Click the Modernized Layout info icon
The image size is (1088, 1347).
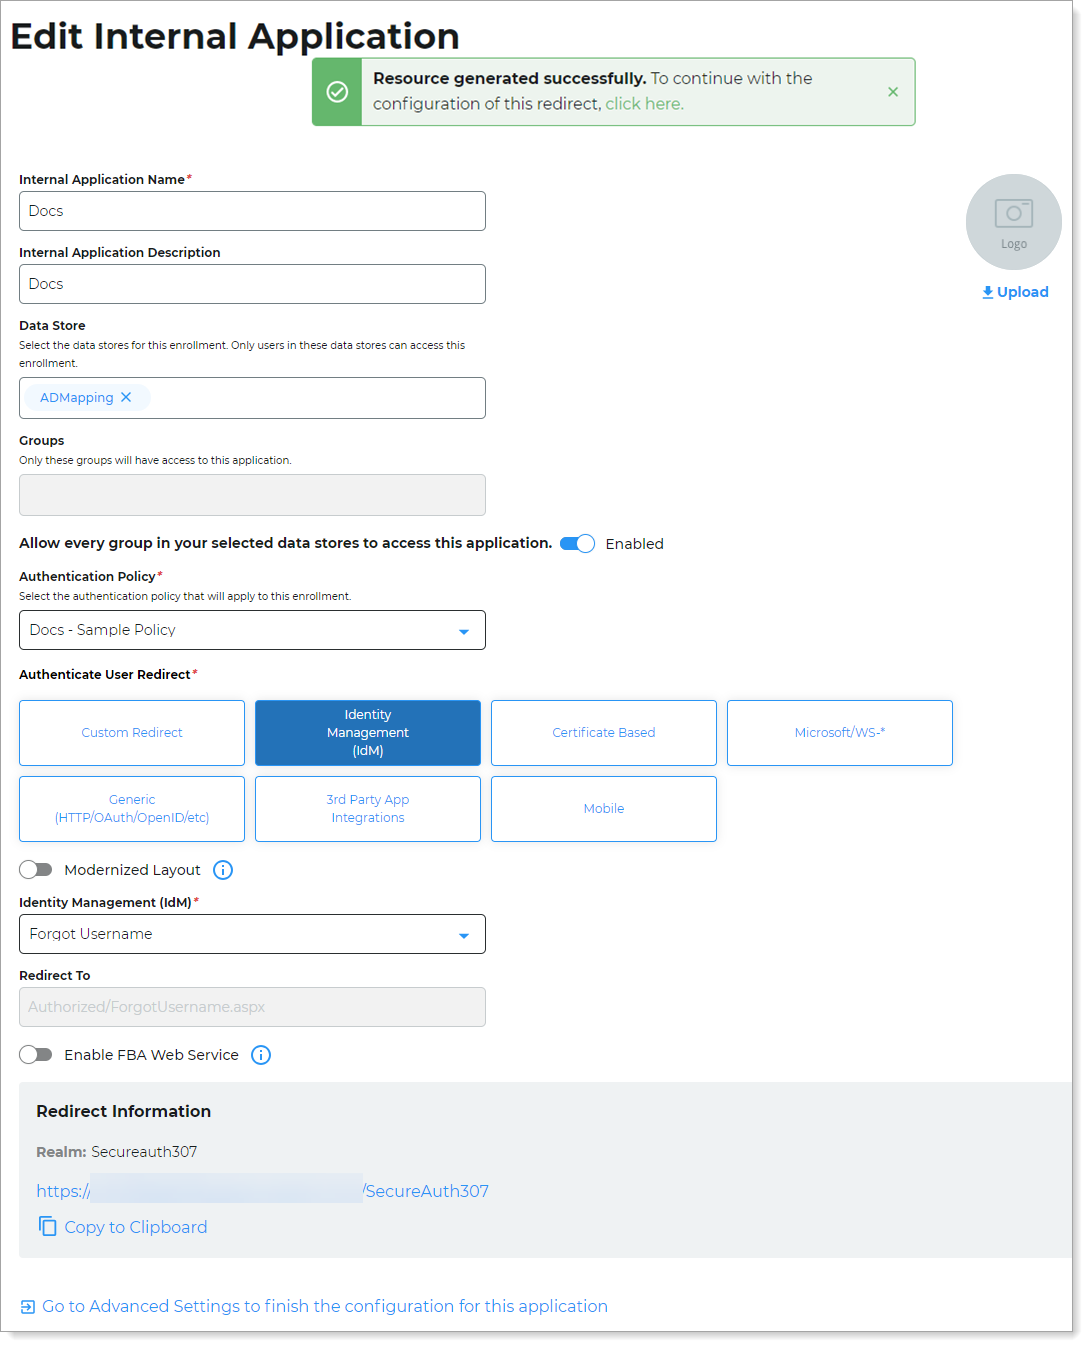223,870
